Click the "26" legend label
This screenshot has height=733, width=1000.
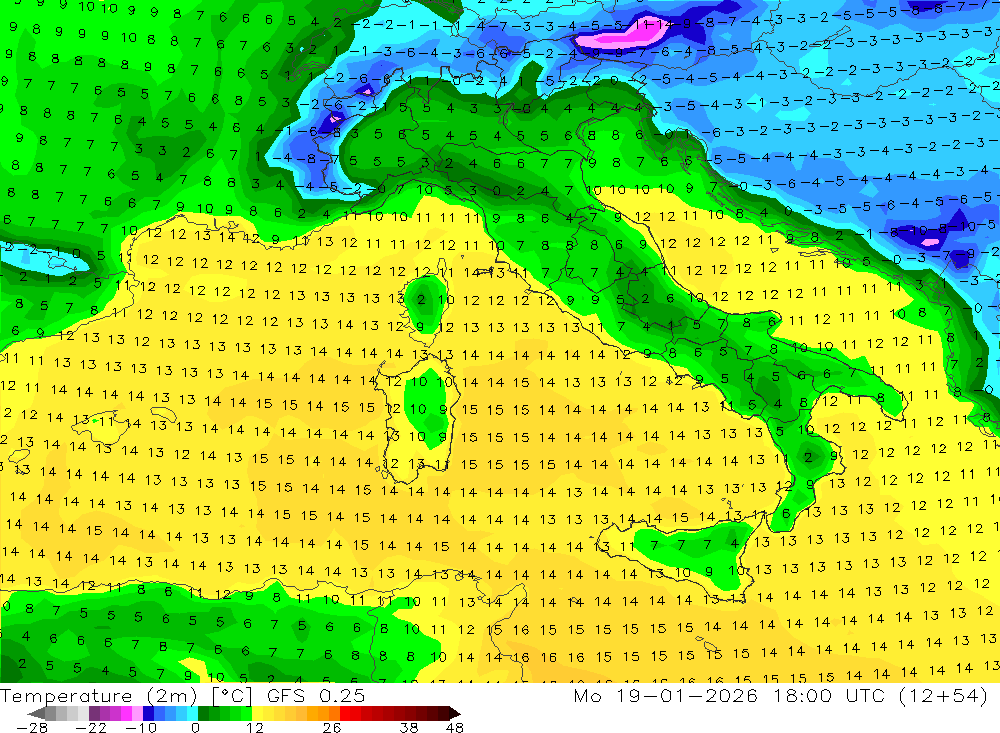pyautogui.click(x=332, y=728)
